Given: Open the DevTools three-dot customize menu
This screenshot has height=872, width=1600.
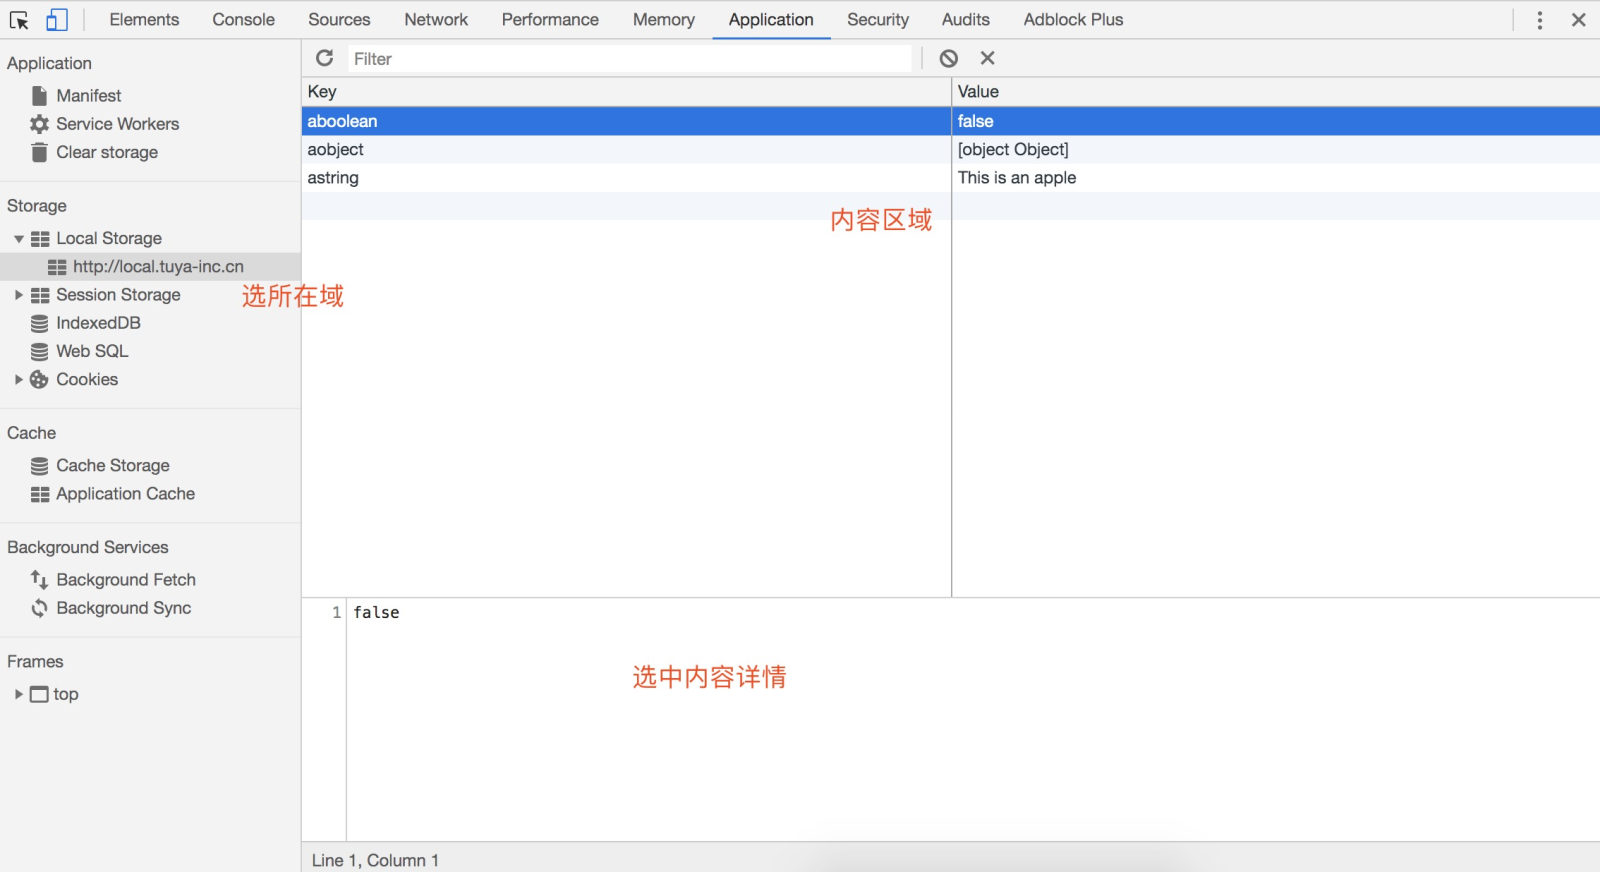Looking at the screenshot, I should pyautogui.click(x=1540, y=20).
